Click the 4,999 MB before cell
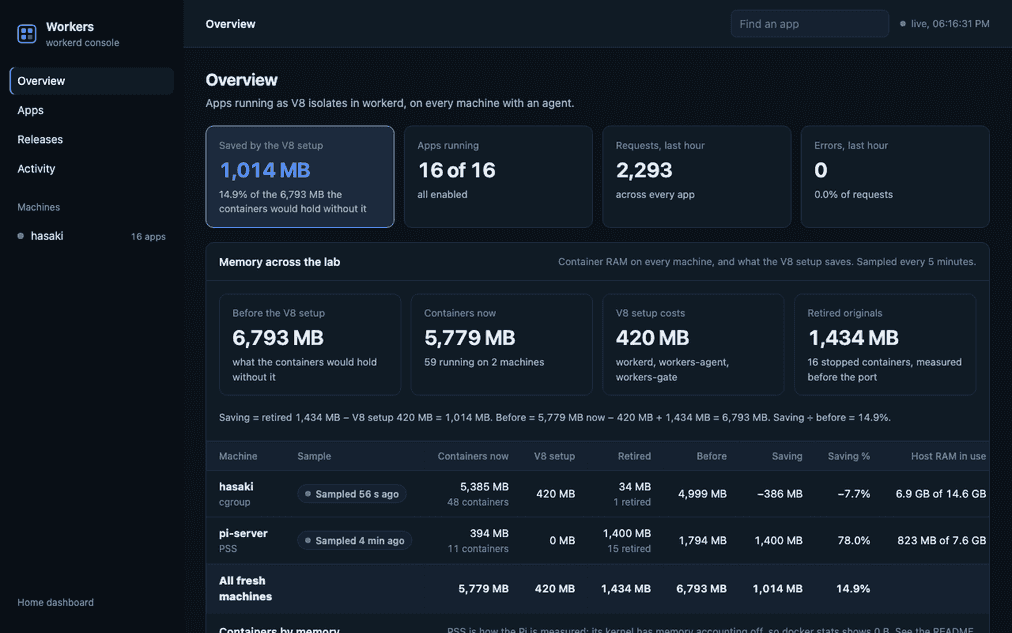The height and width of the screenshot is (633, 1012). click(x=702, y=494)
